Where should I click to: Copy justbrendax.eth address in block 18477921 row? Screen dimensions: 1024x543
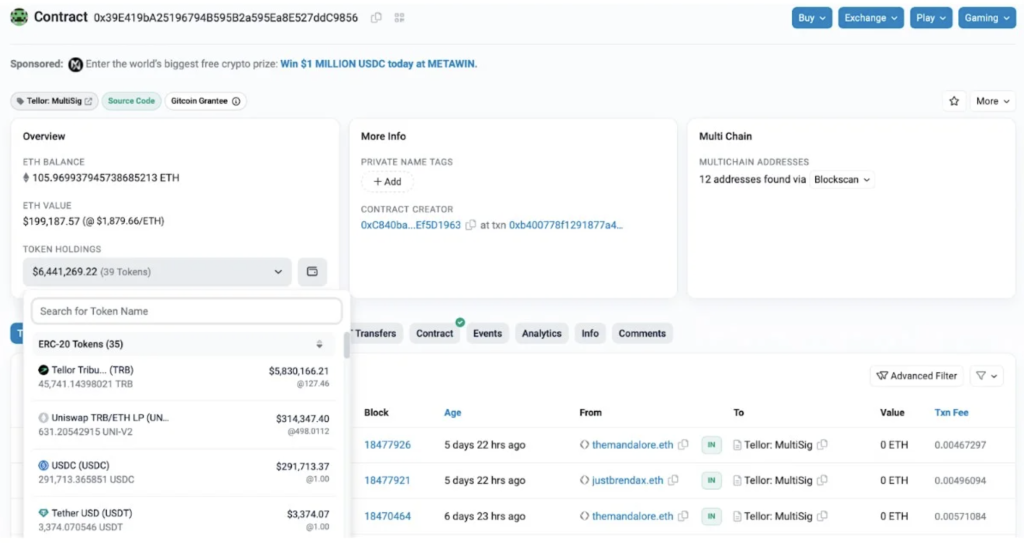click(x=673, y=480)
